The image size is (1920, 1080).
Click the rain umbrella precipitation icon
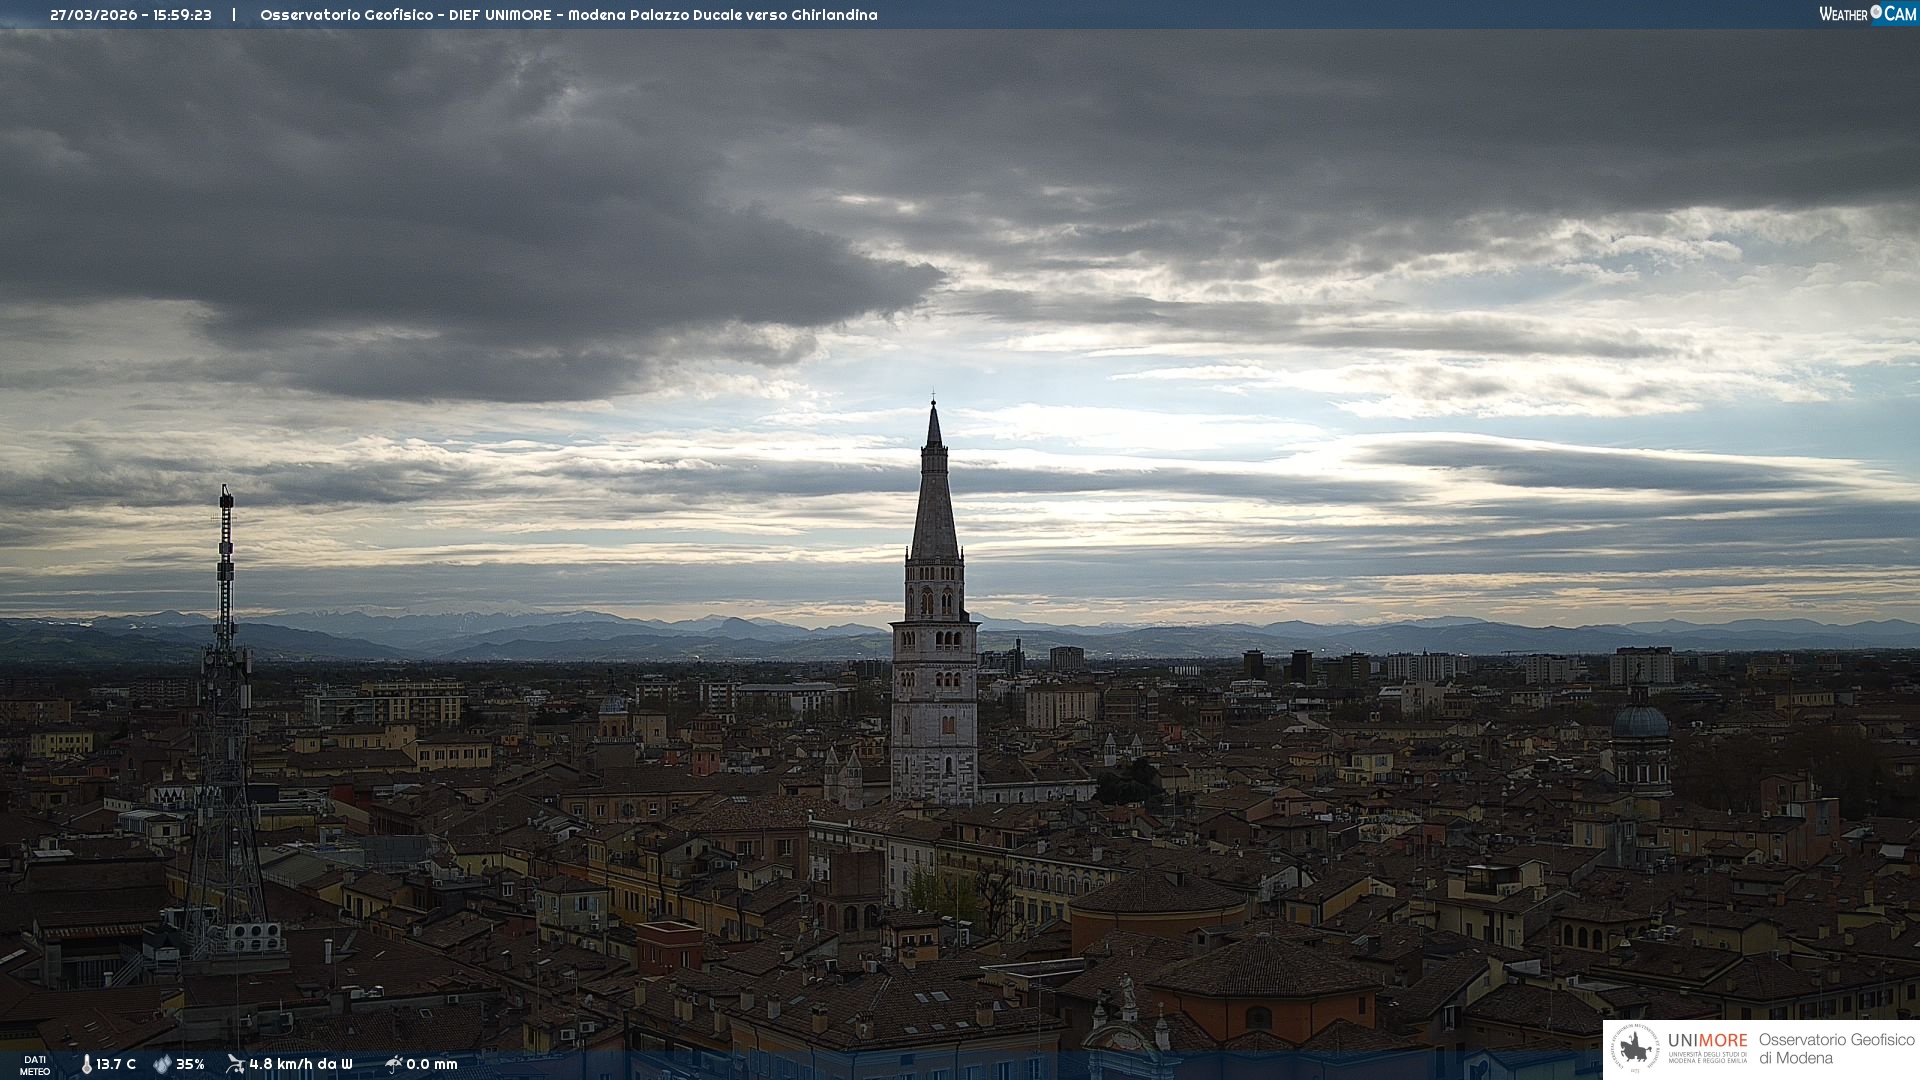tap(393, 1064)
